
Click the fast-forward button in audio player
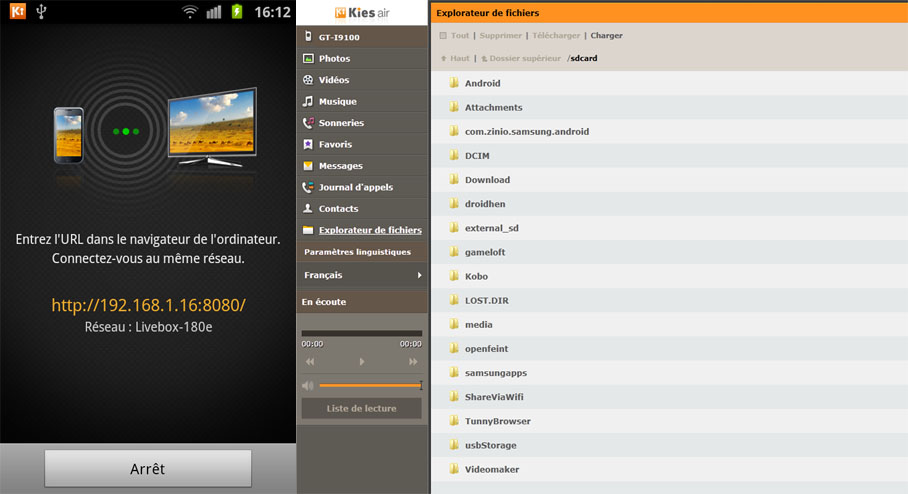click(x=413, y=361)
